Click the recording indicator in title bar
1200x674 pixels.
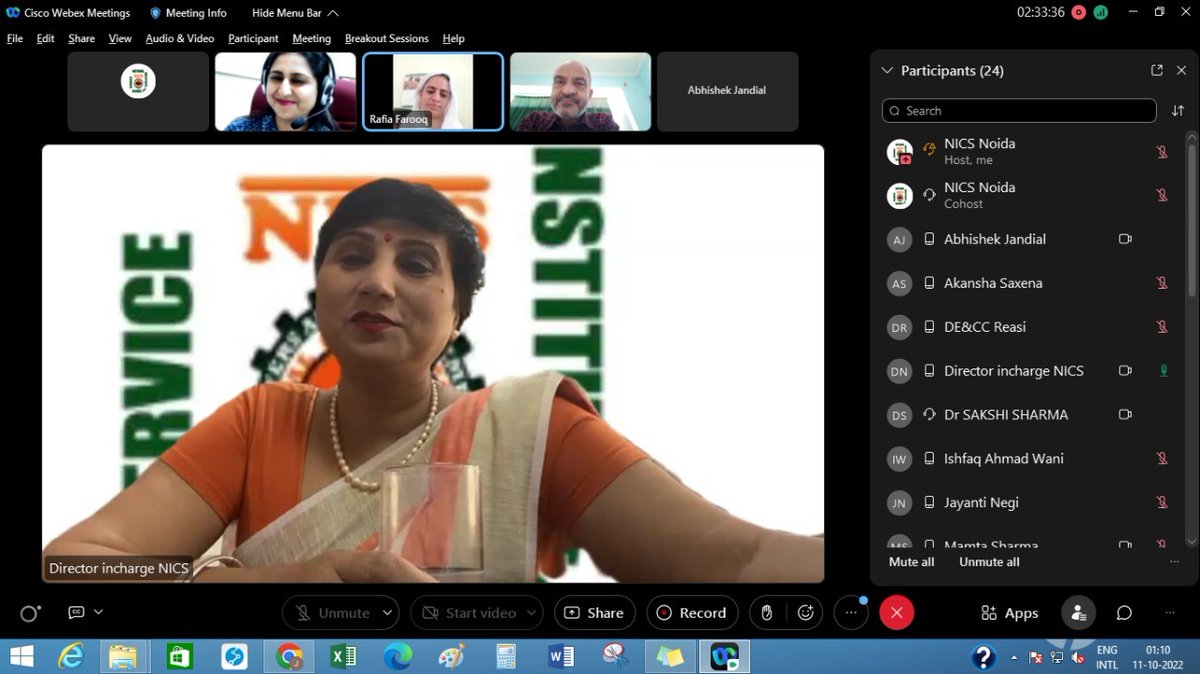pos(1078,13)
